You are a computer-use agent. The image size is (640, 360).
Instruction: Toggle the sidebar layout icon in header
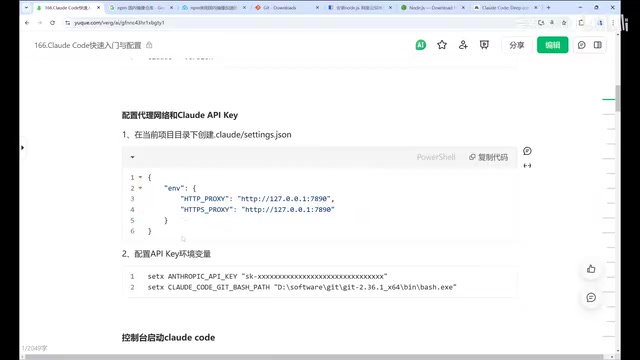tap(598, 45)
